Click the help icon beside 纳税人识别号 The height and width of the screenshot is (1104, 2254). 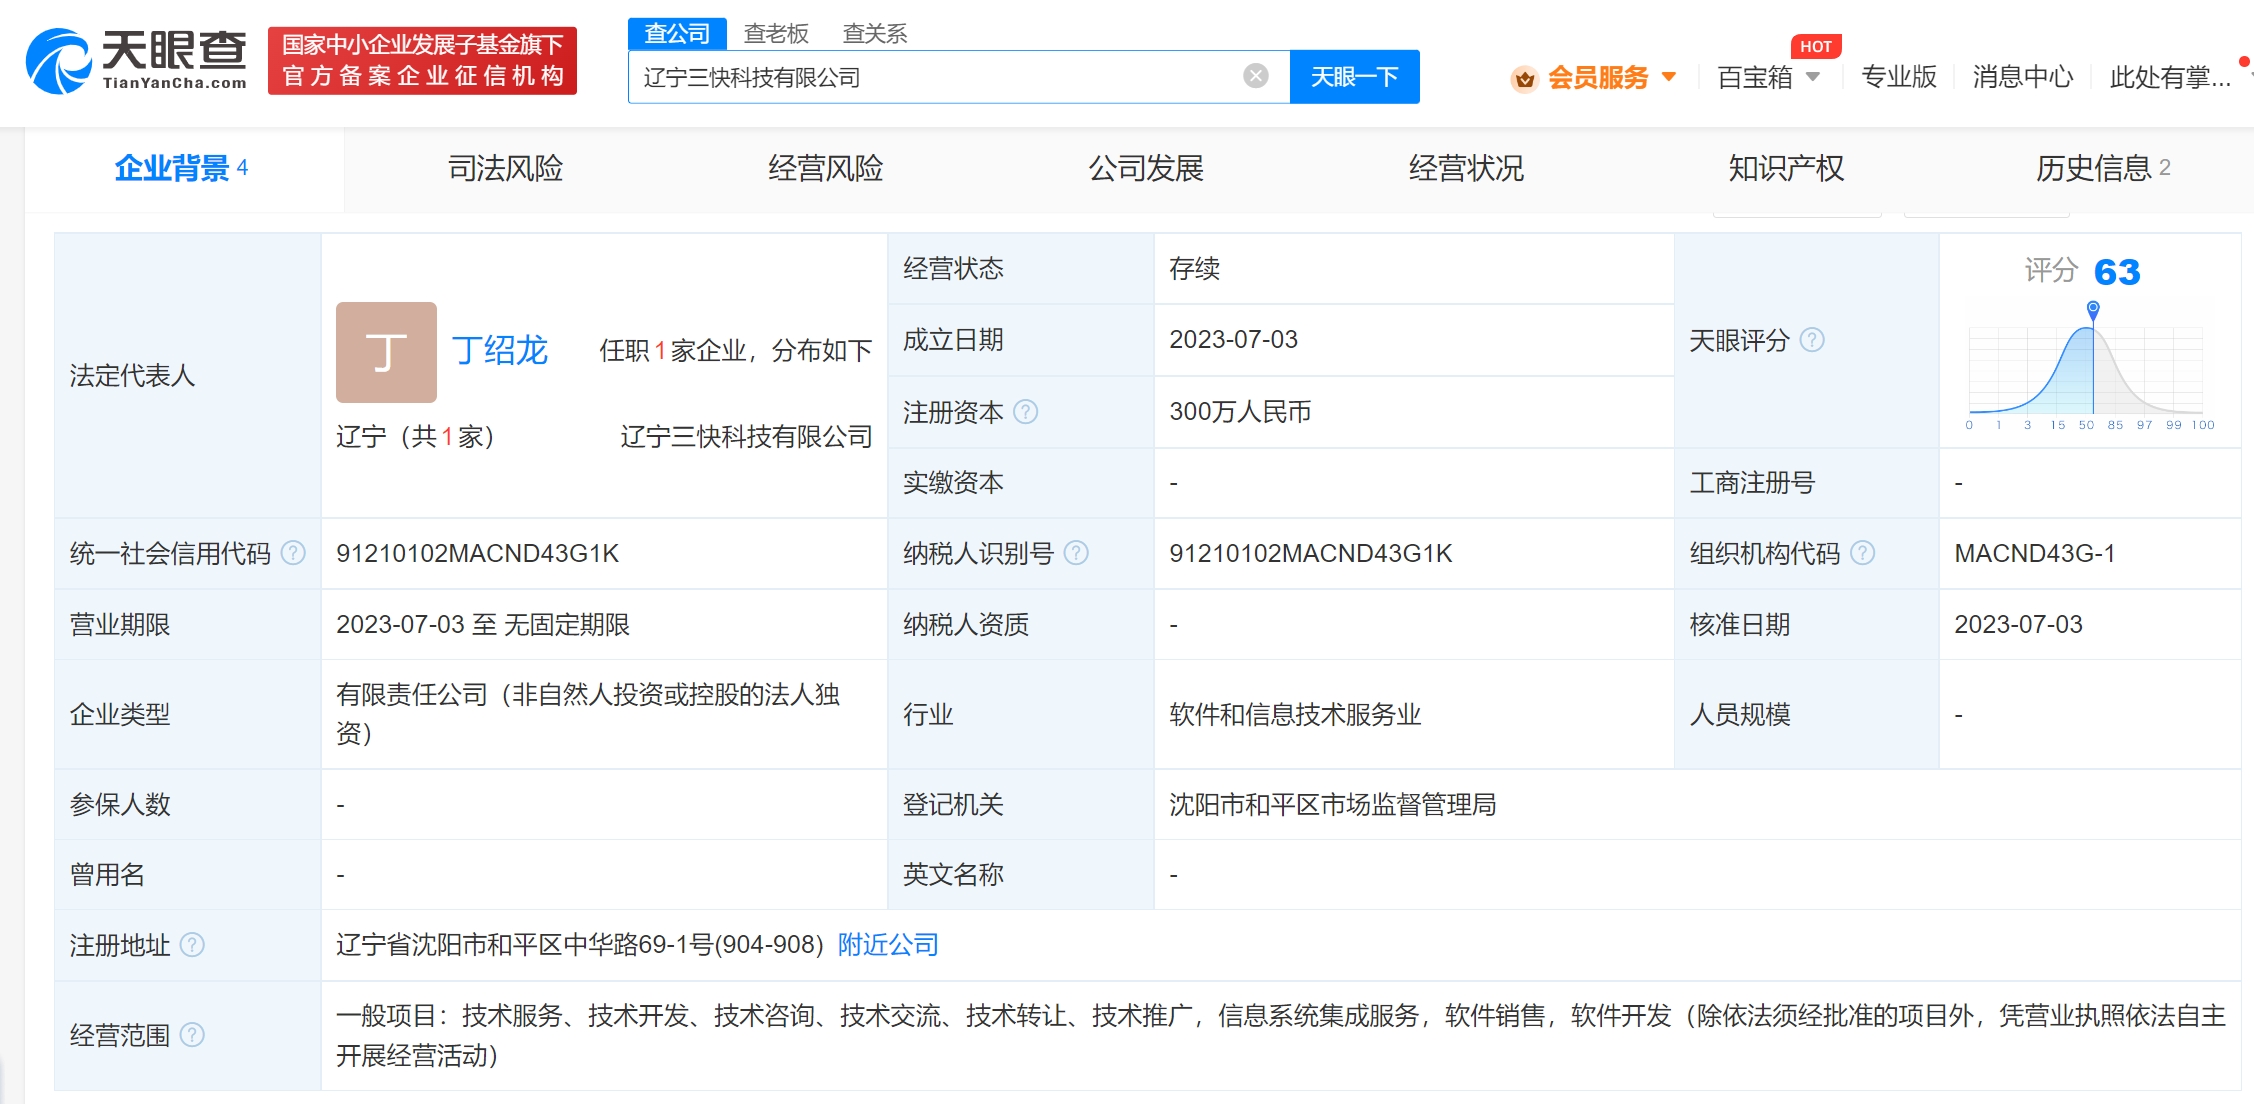coord(1077,553)
